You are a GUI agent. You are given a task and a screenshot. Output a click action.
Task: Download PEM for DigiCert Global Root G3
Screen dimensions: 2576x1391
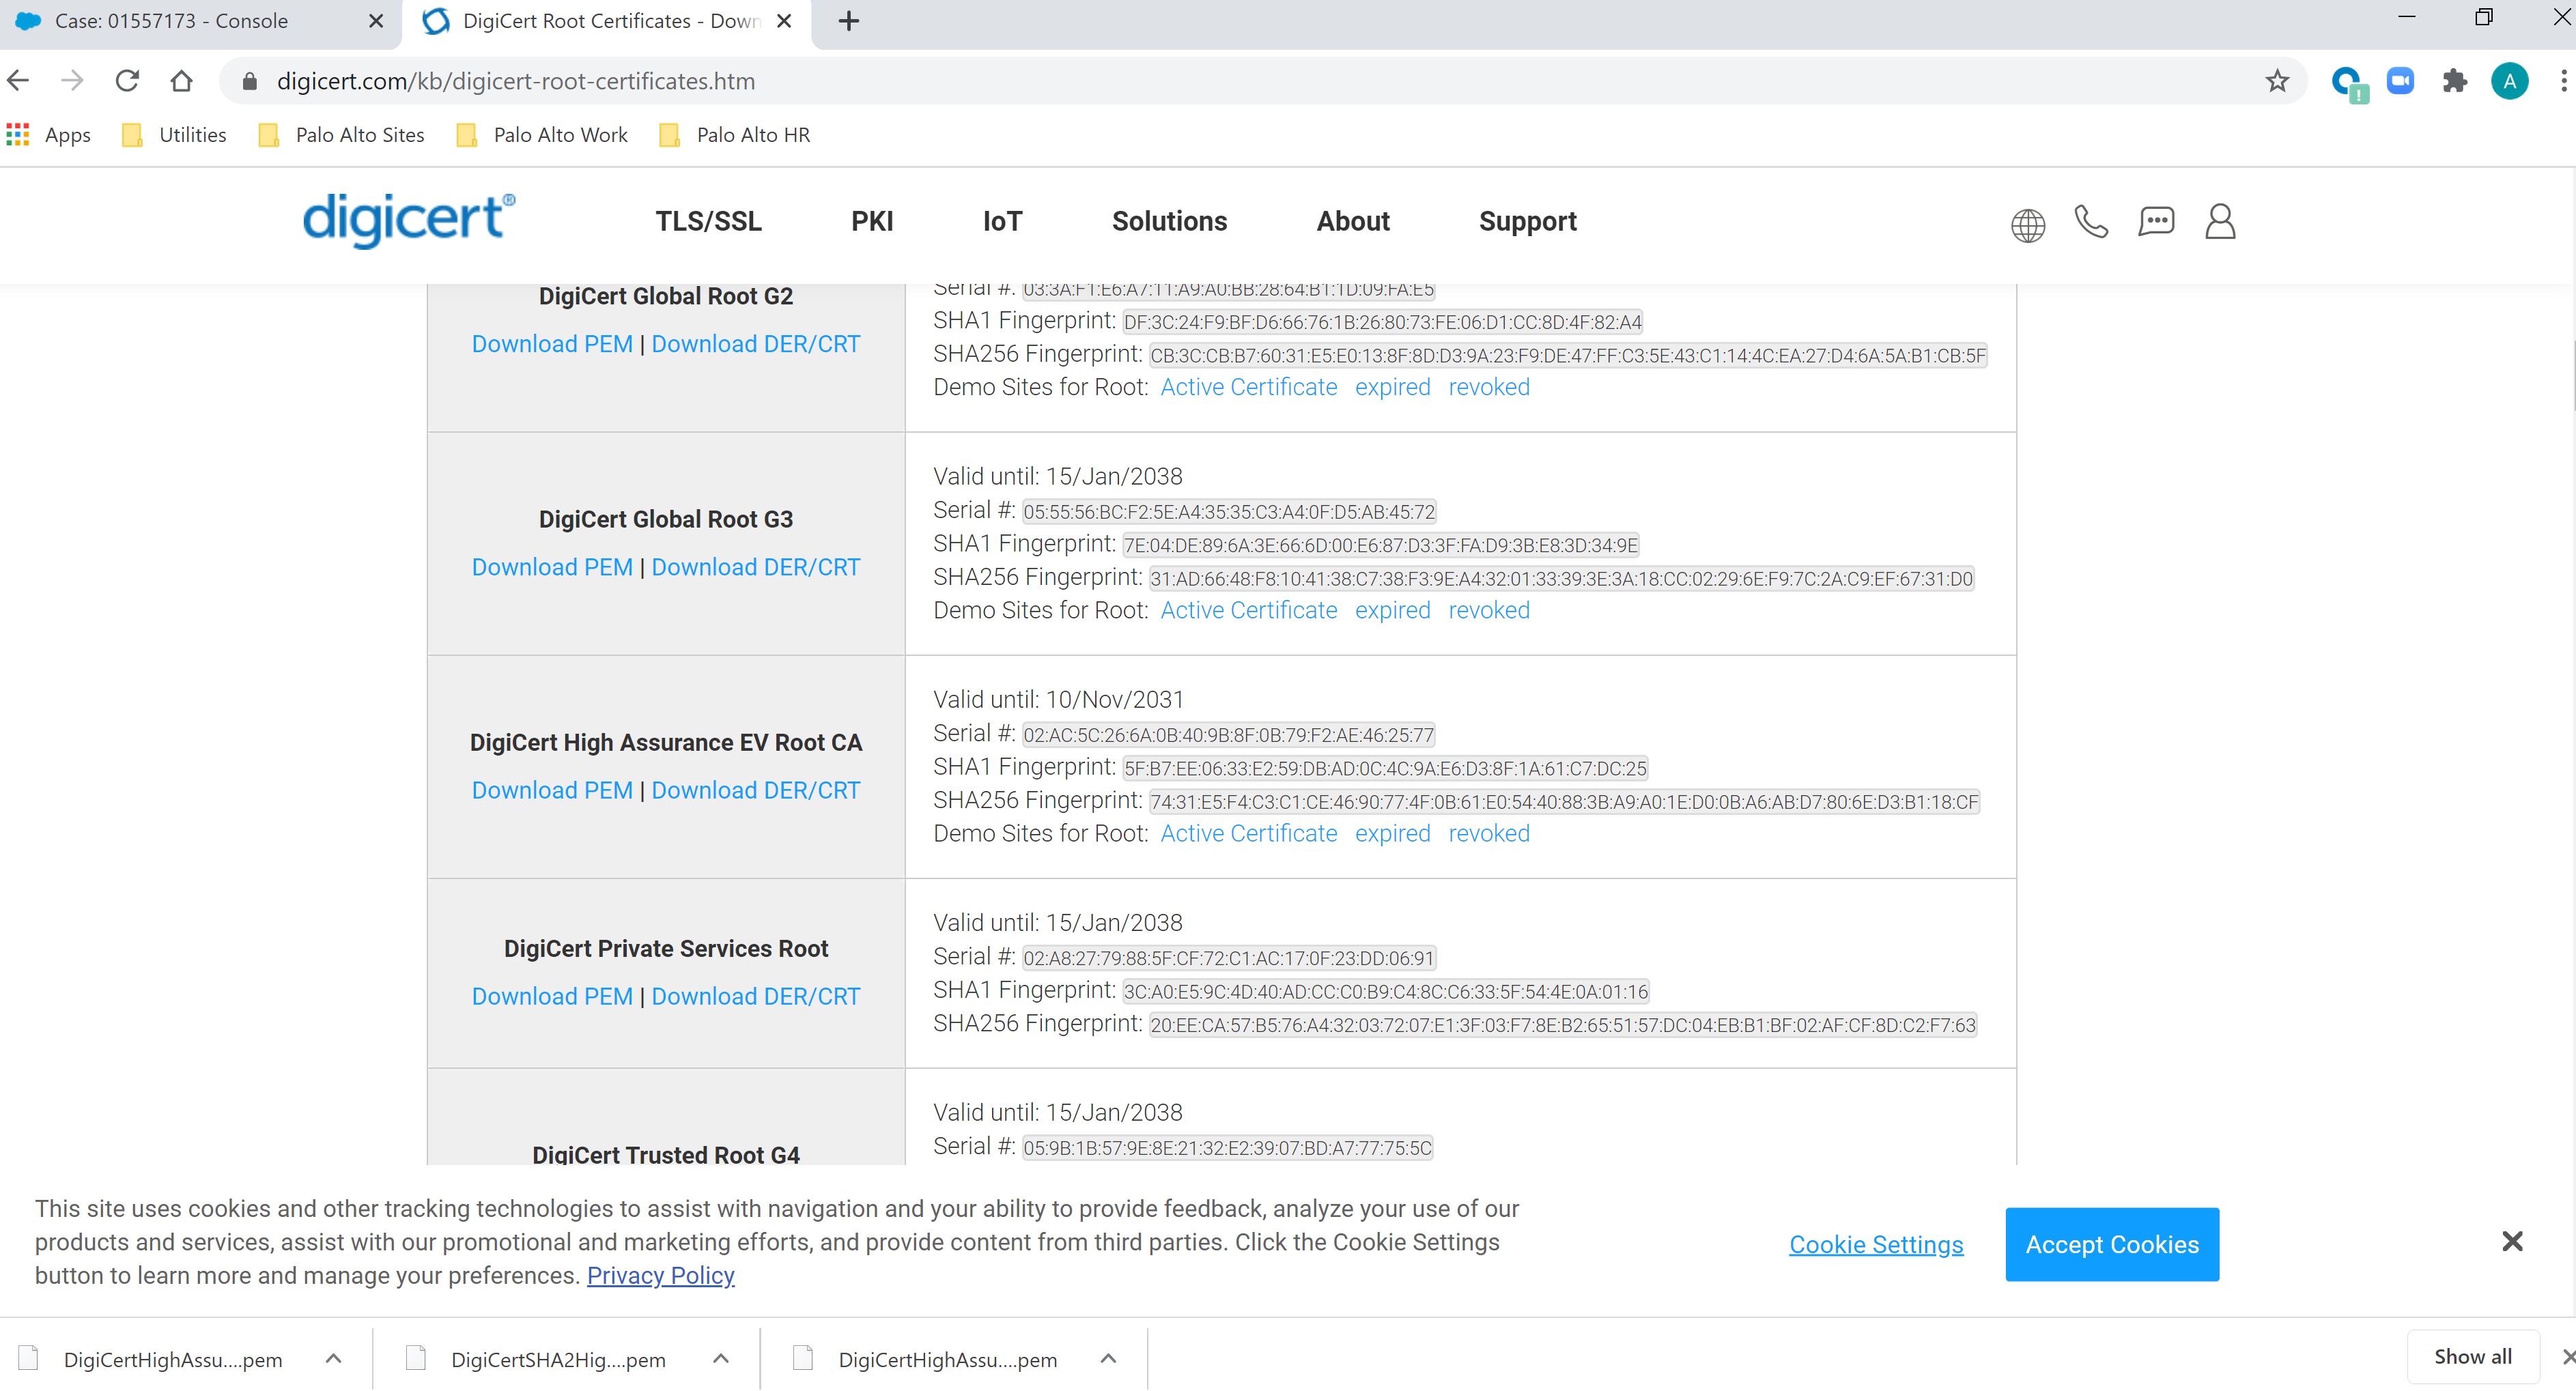(552, 567)
